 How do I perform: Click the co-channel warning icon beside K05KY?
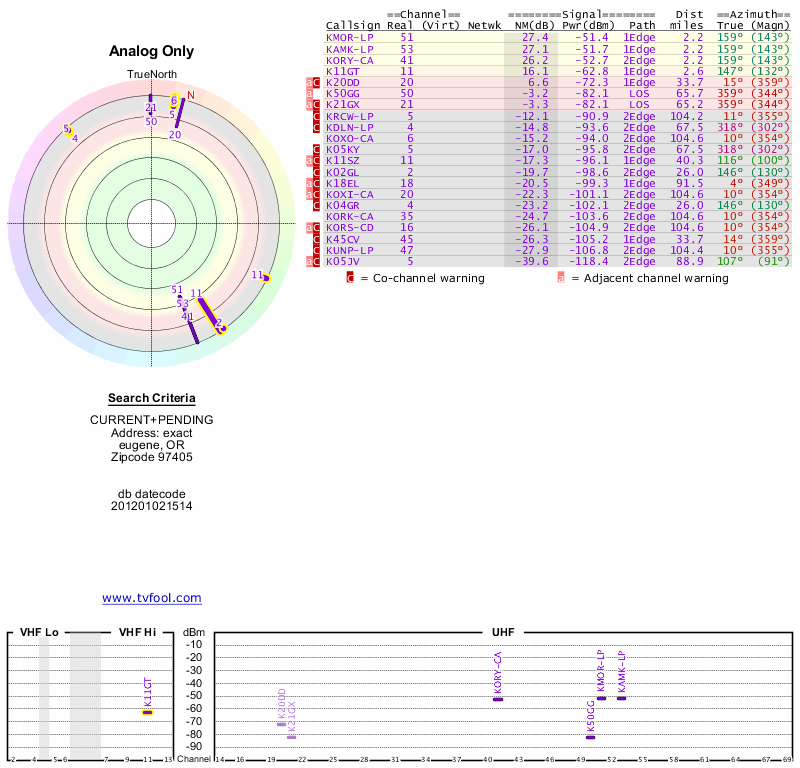tap(317, 150)
